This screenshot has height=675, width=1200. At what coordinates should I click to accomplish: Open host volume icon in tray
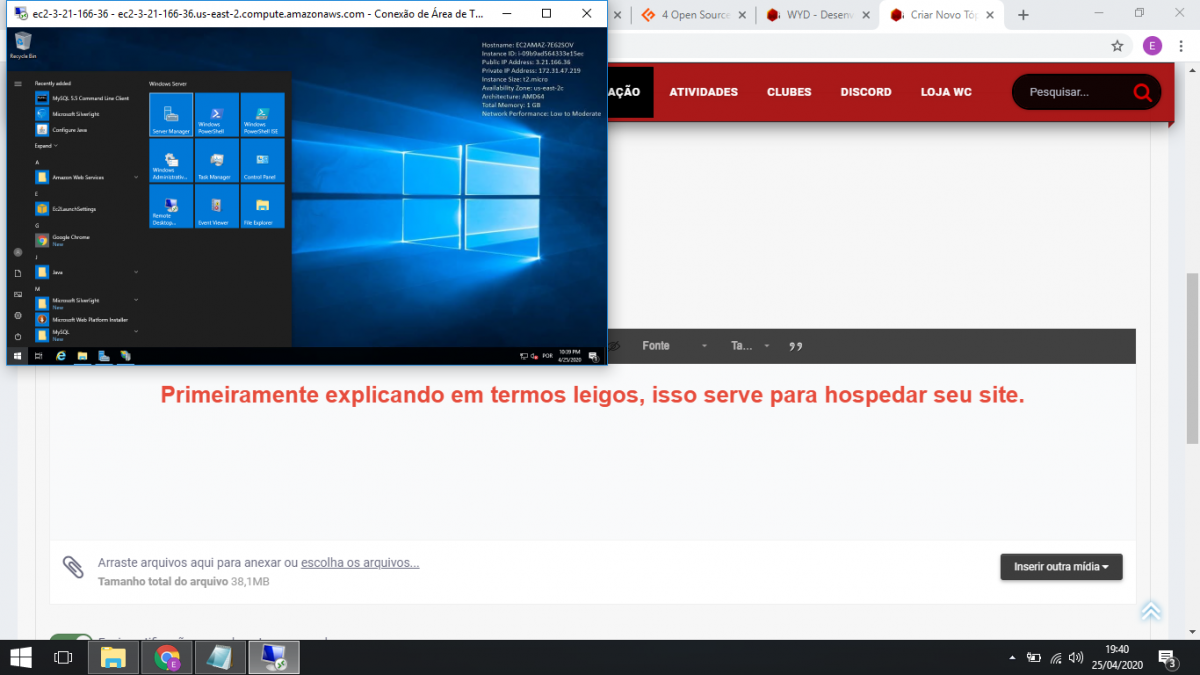point(1076,657)
